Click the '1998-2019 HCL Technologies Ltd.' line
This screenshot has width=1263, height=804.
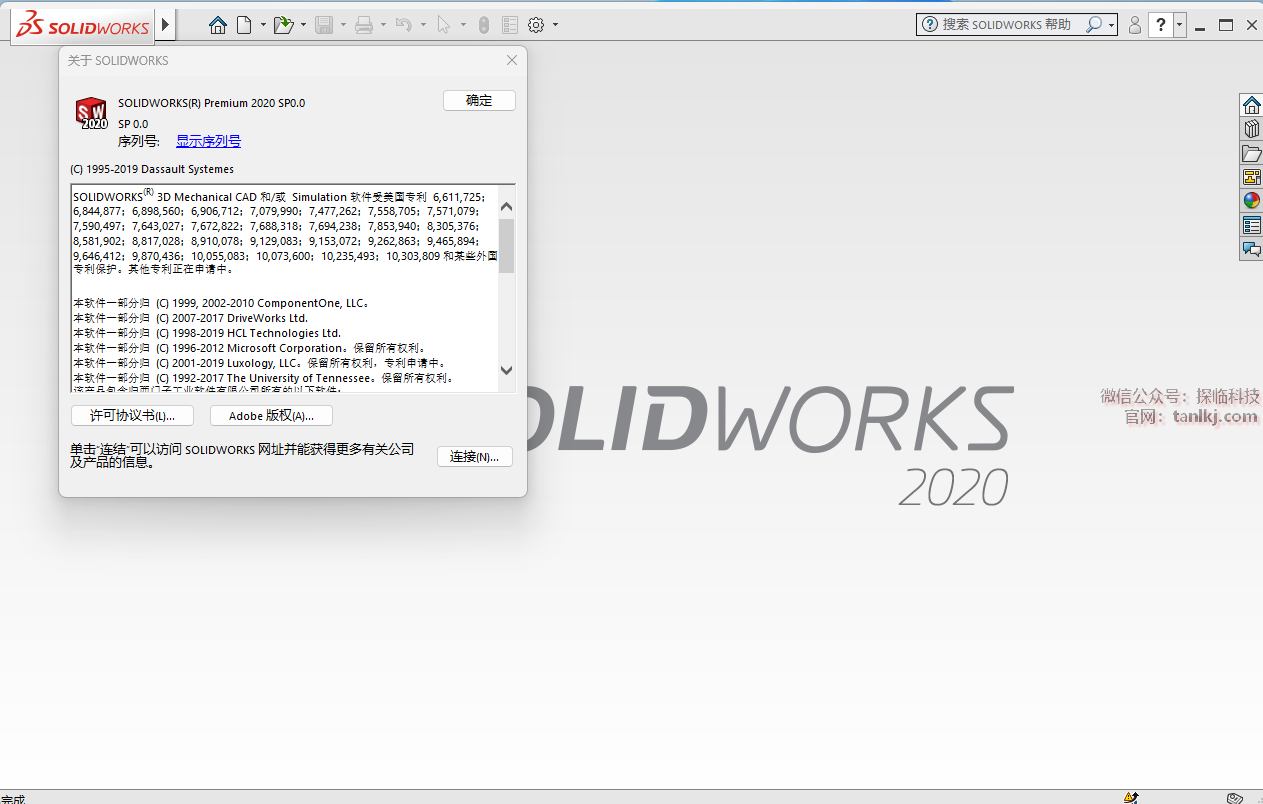pos(207,333)
